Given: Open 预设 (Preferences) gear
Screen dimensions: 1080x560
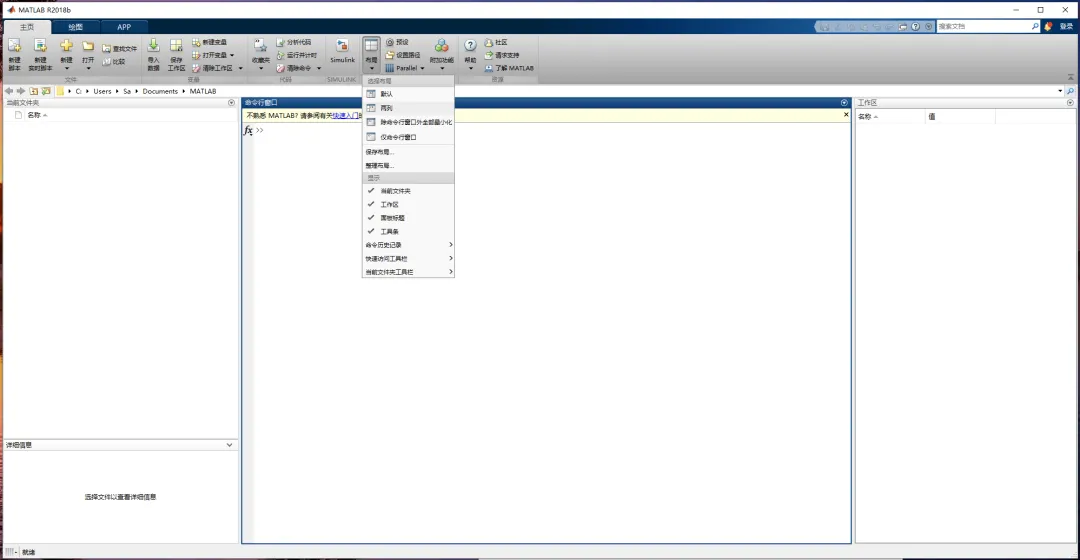Looking at the screenshot, I should point(397,42).
